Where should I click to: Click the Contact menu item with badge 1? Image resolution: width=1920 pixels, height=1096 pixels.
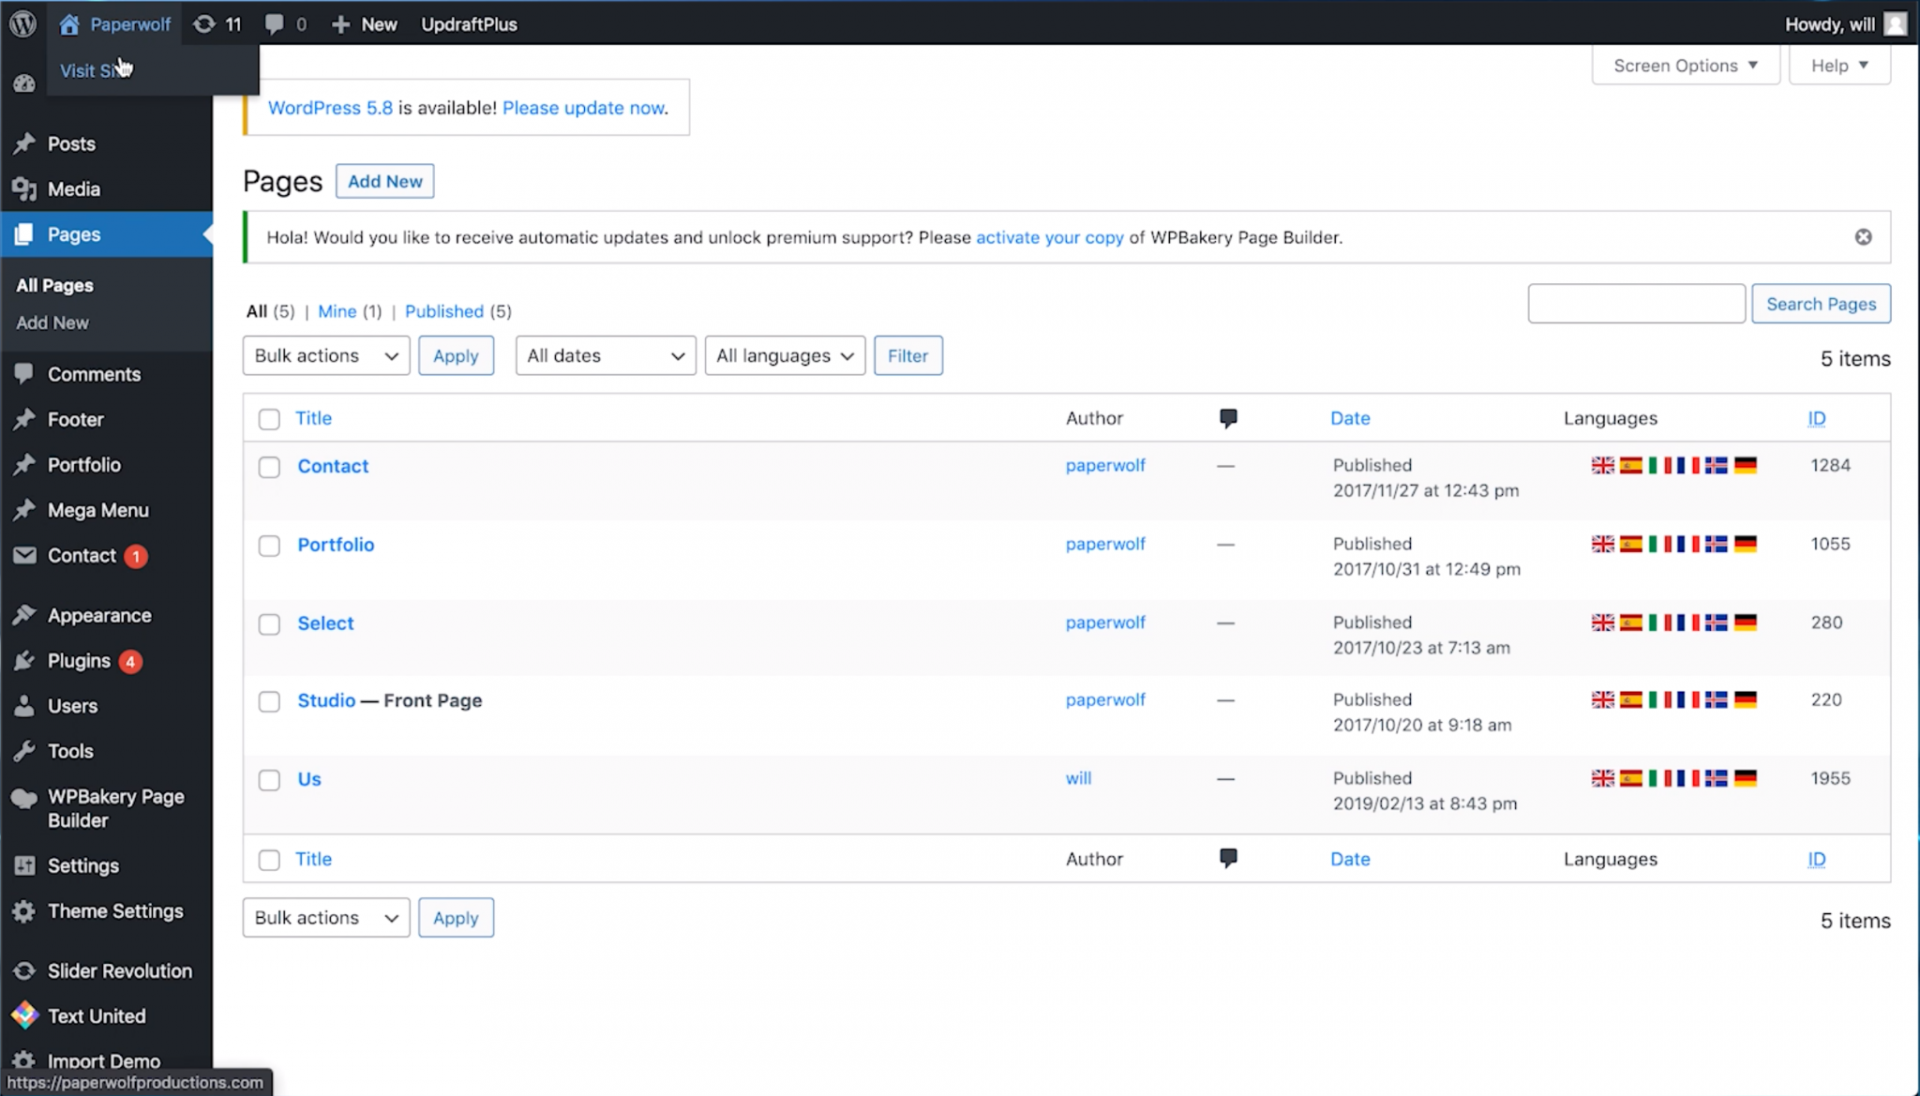click(82, 555)
